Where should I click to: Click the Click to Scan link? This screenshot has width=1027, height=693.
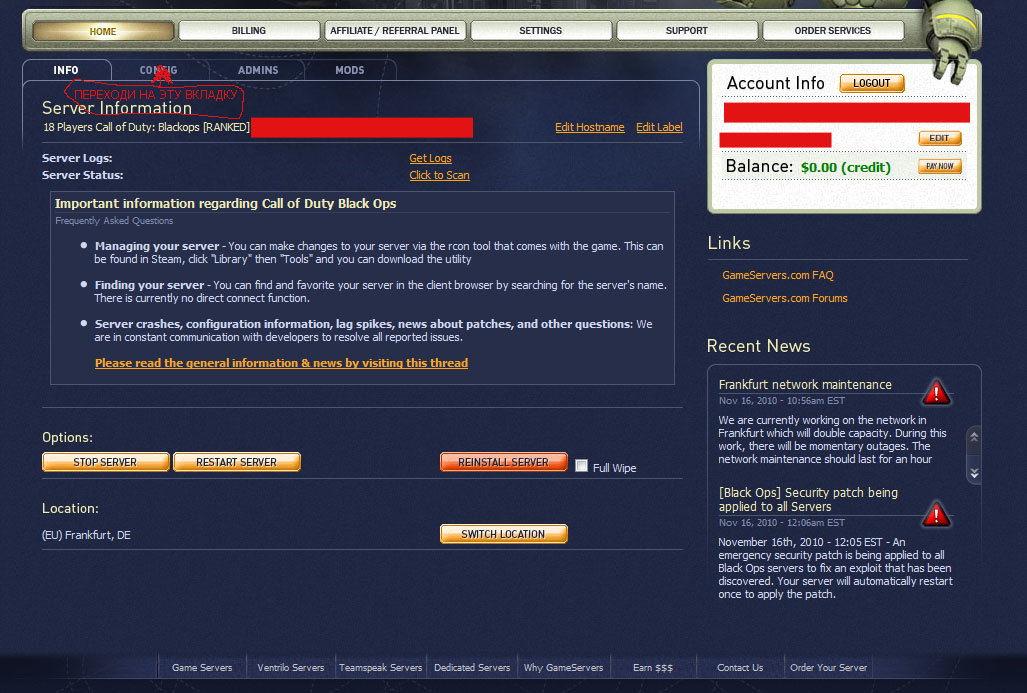coord(439,175)
